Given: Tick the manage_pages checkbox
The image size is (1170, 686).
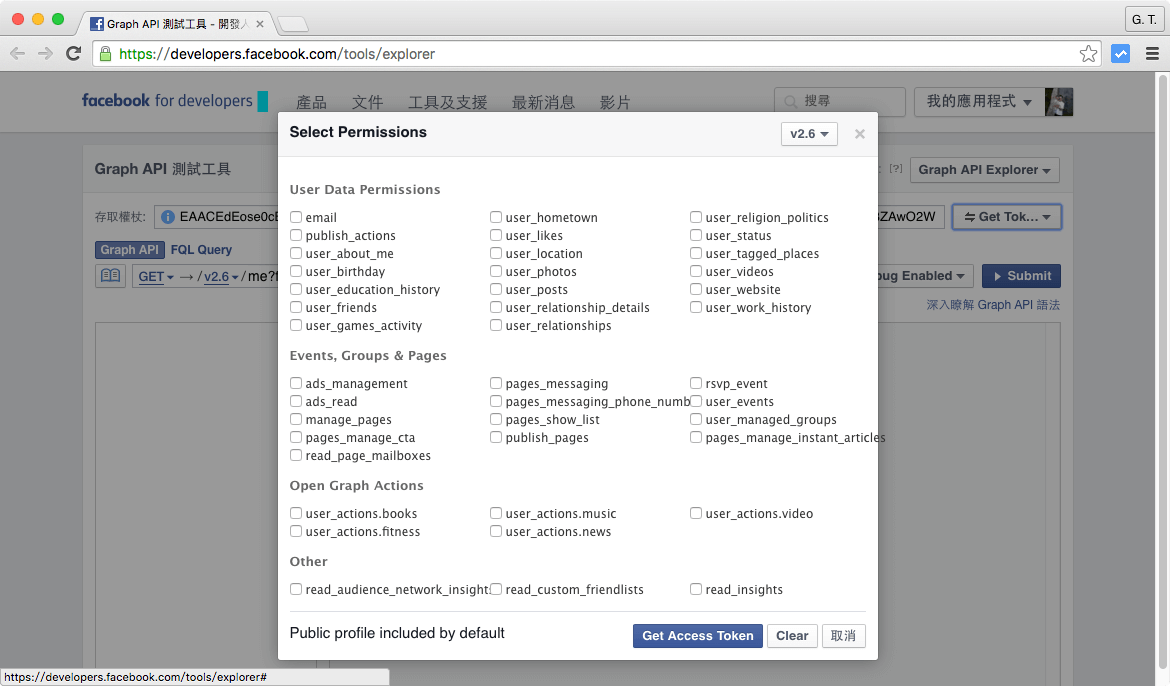Looking at the screenshot, I should pos(296,419).
